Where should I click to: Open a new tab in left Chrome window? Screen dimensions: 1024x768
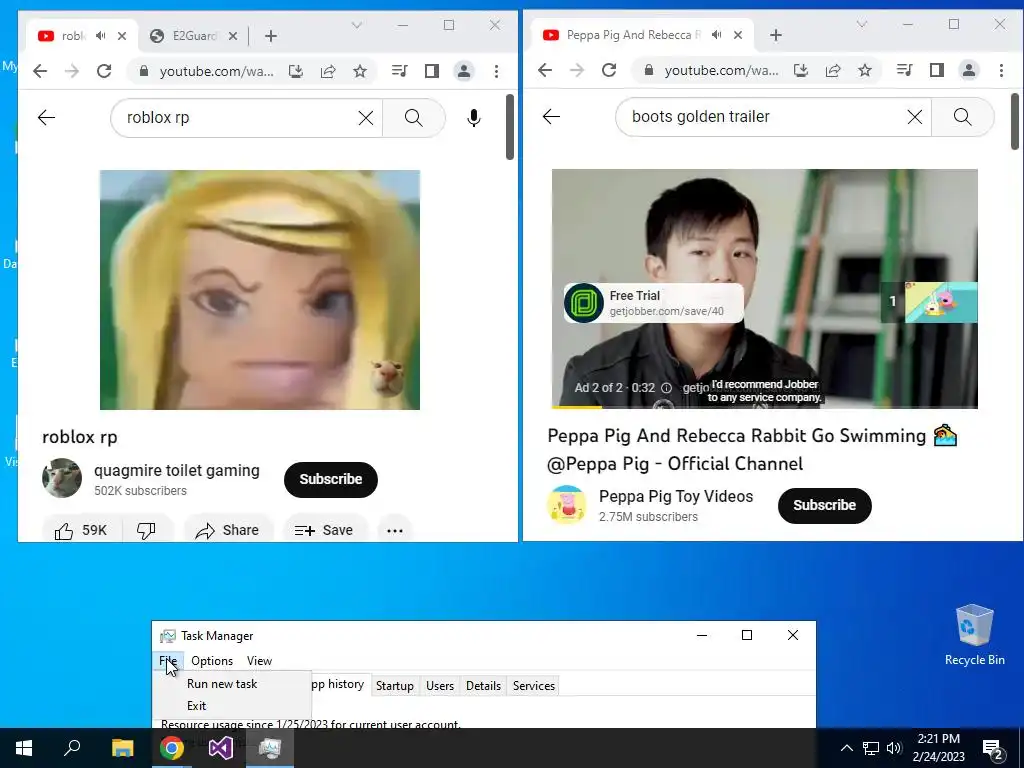pos(271,36)
